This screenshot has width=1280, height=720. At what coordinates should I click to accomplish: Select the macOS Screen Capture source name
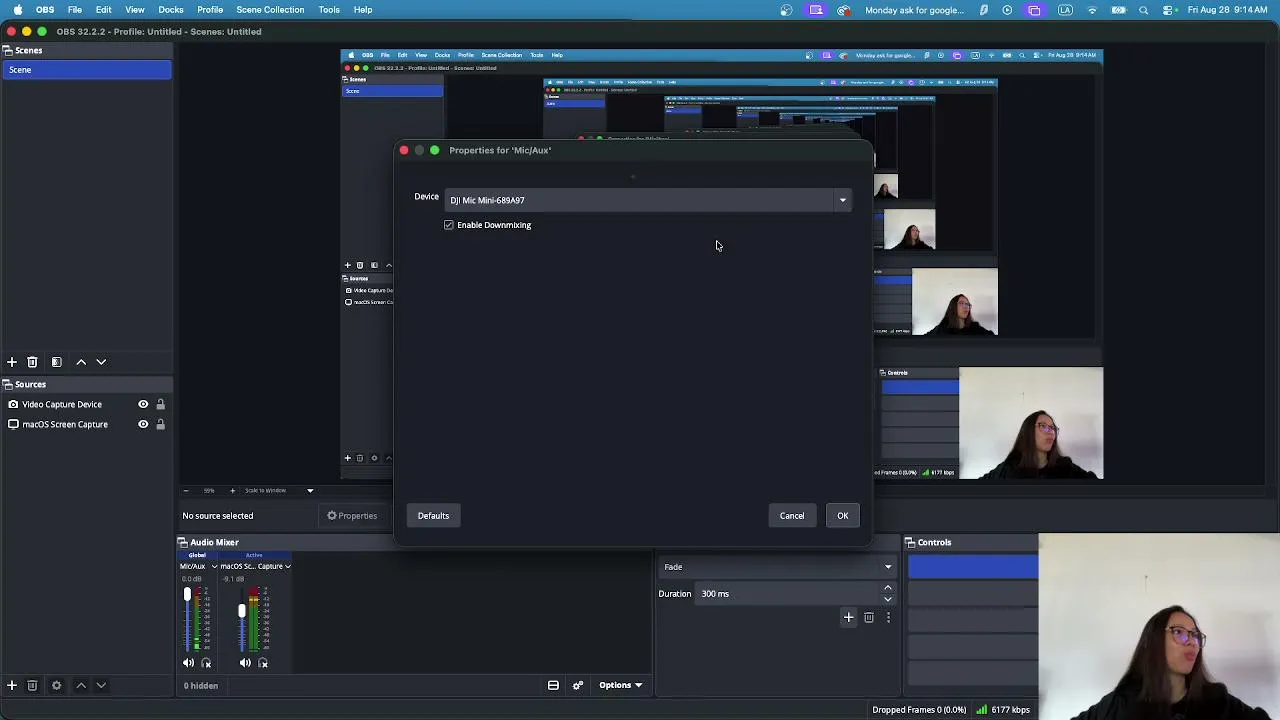(x=65, y=424)
